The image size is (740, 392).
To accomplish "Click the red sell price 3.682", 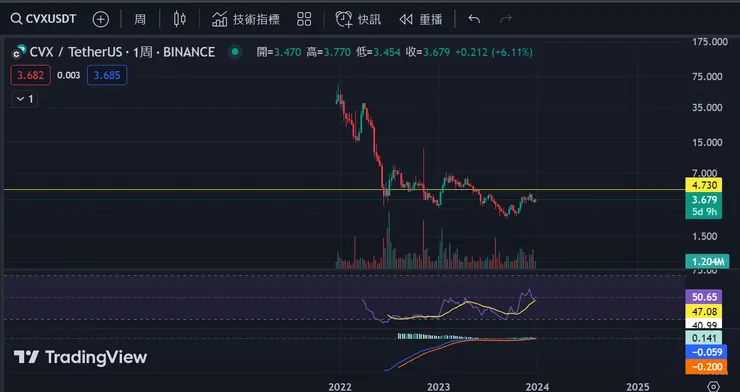I will click(31, 75).
